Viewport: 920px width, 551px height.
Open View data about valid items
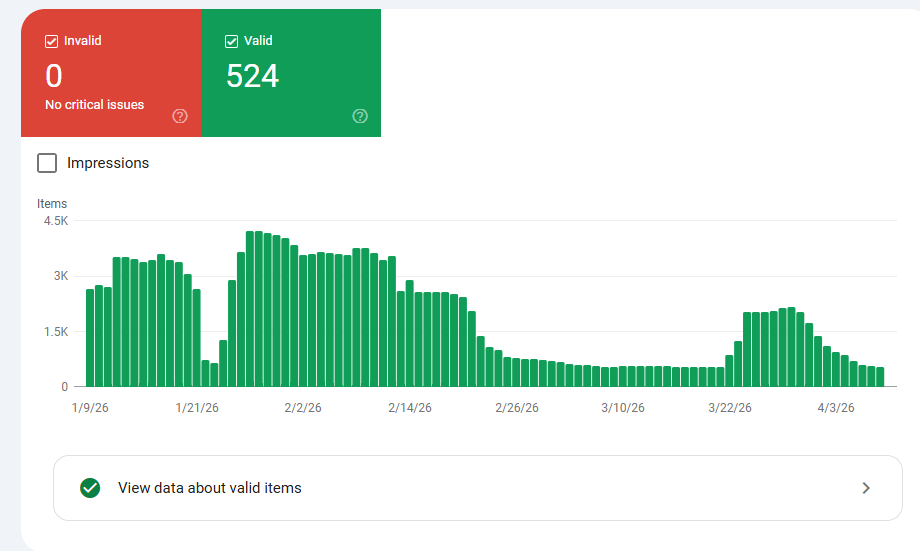pyautogui.click(x=210, y=488)
